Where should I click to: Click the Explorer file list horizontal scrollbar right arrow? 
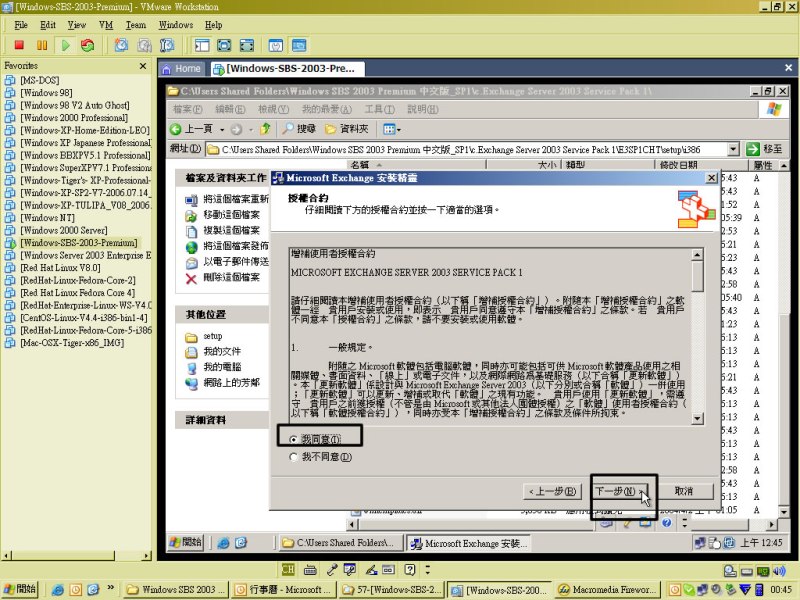(x=772, y=524)
